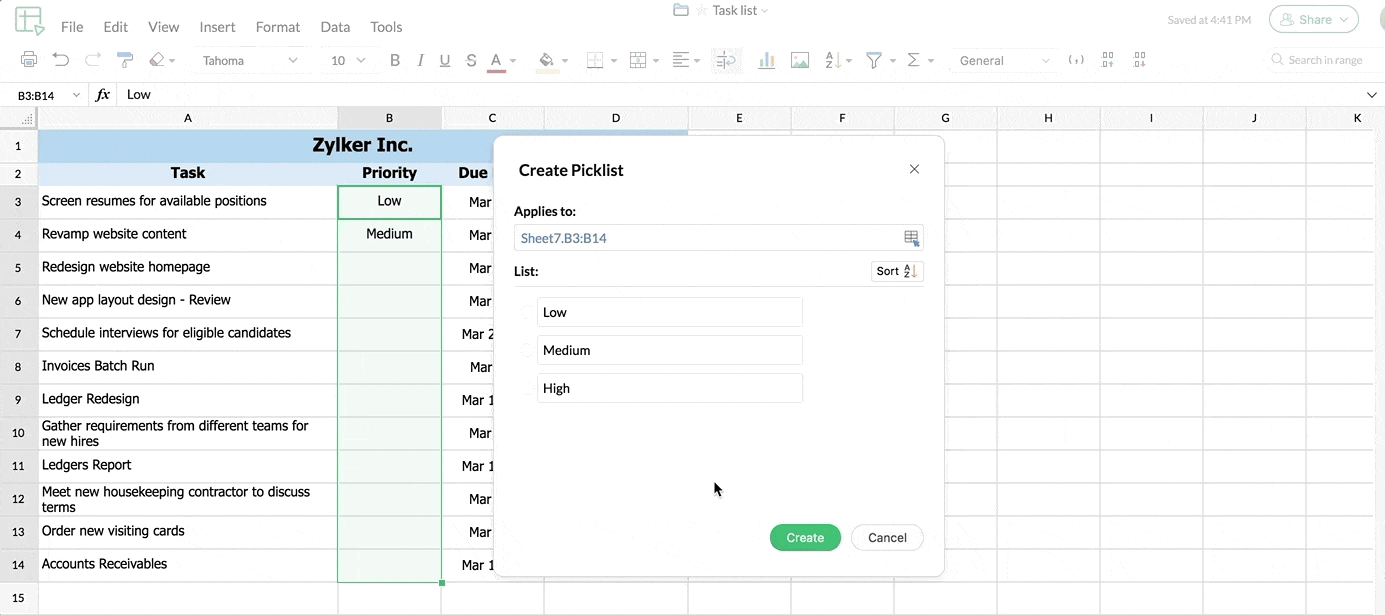Open the Insert menu
The image size is (1385, 615).
[217, 27]
